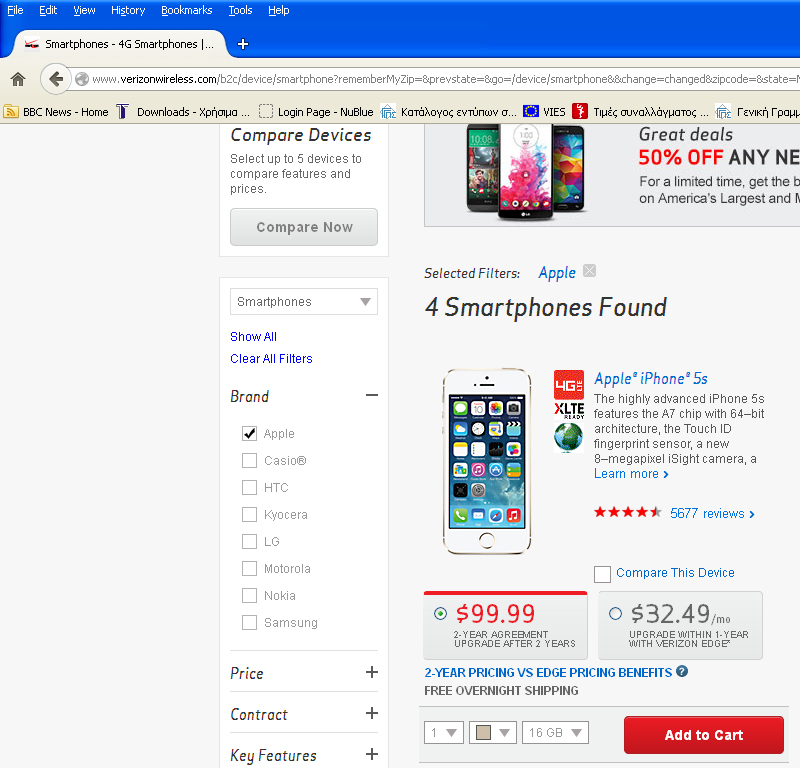Select the $32.49/mo Verizon Edge option
Image resolution: width=800 pixels, height=768 pixels.
[x=616, y=613]
